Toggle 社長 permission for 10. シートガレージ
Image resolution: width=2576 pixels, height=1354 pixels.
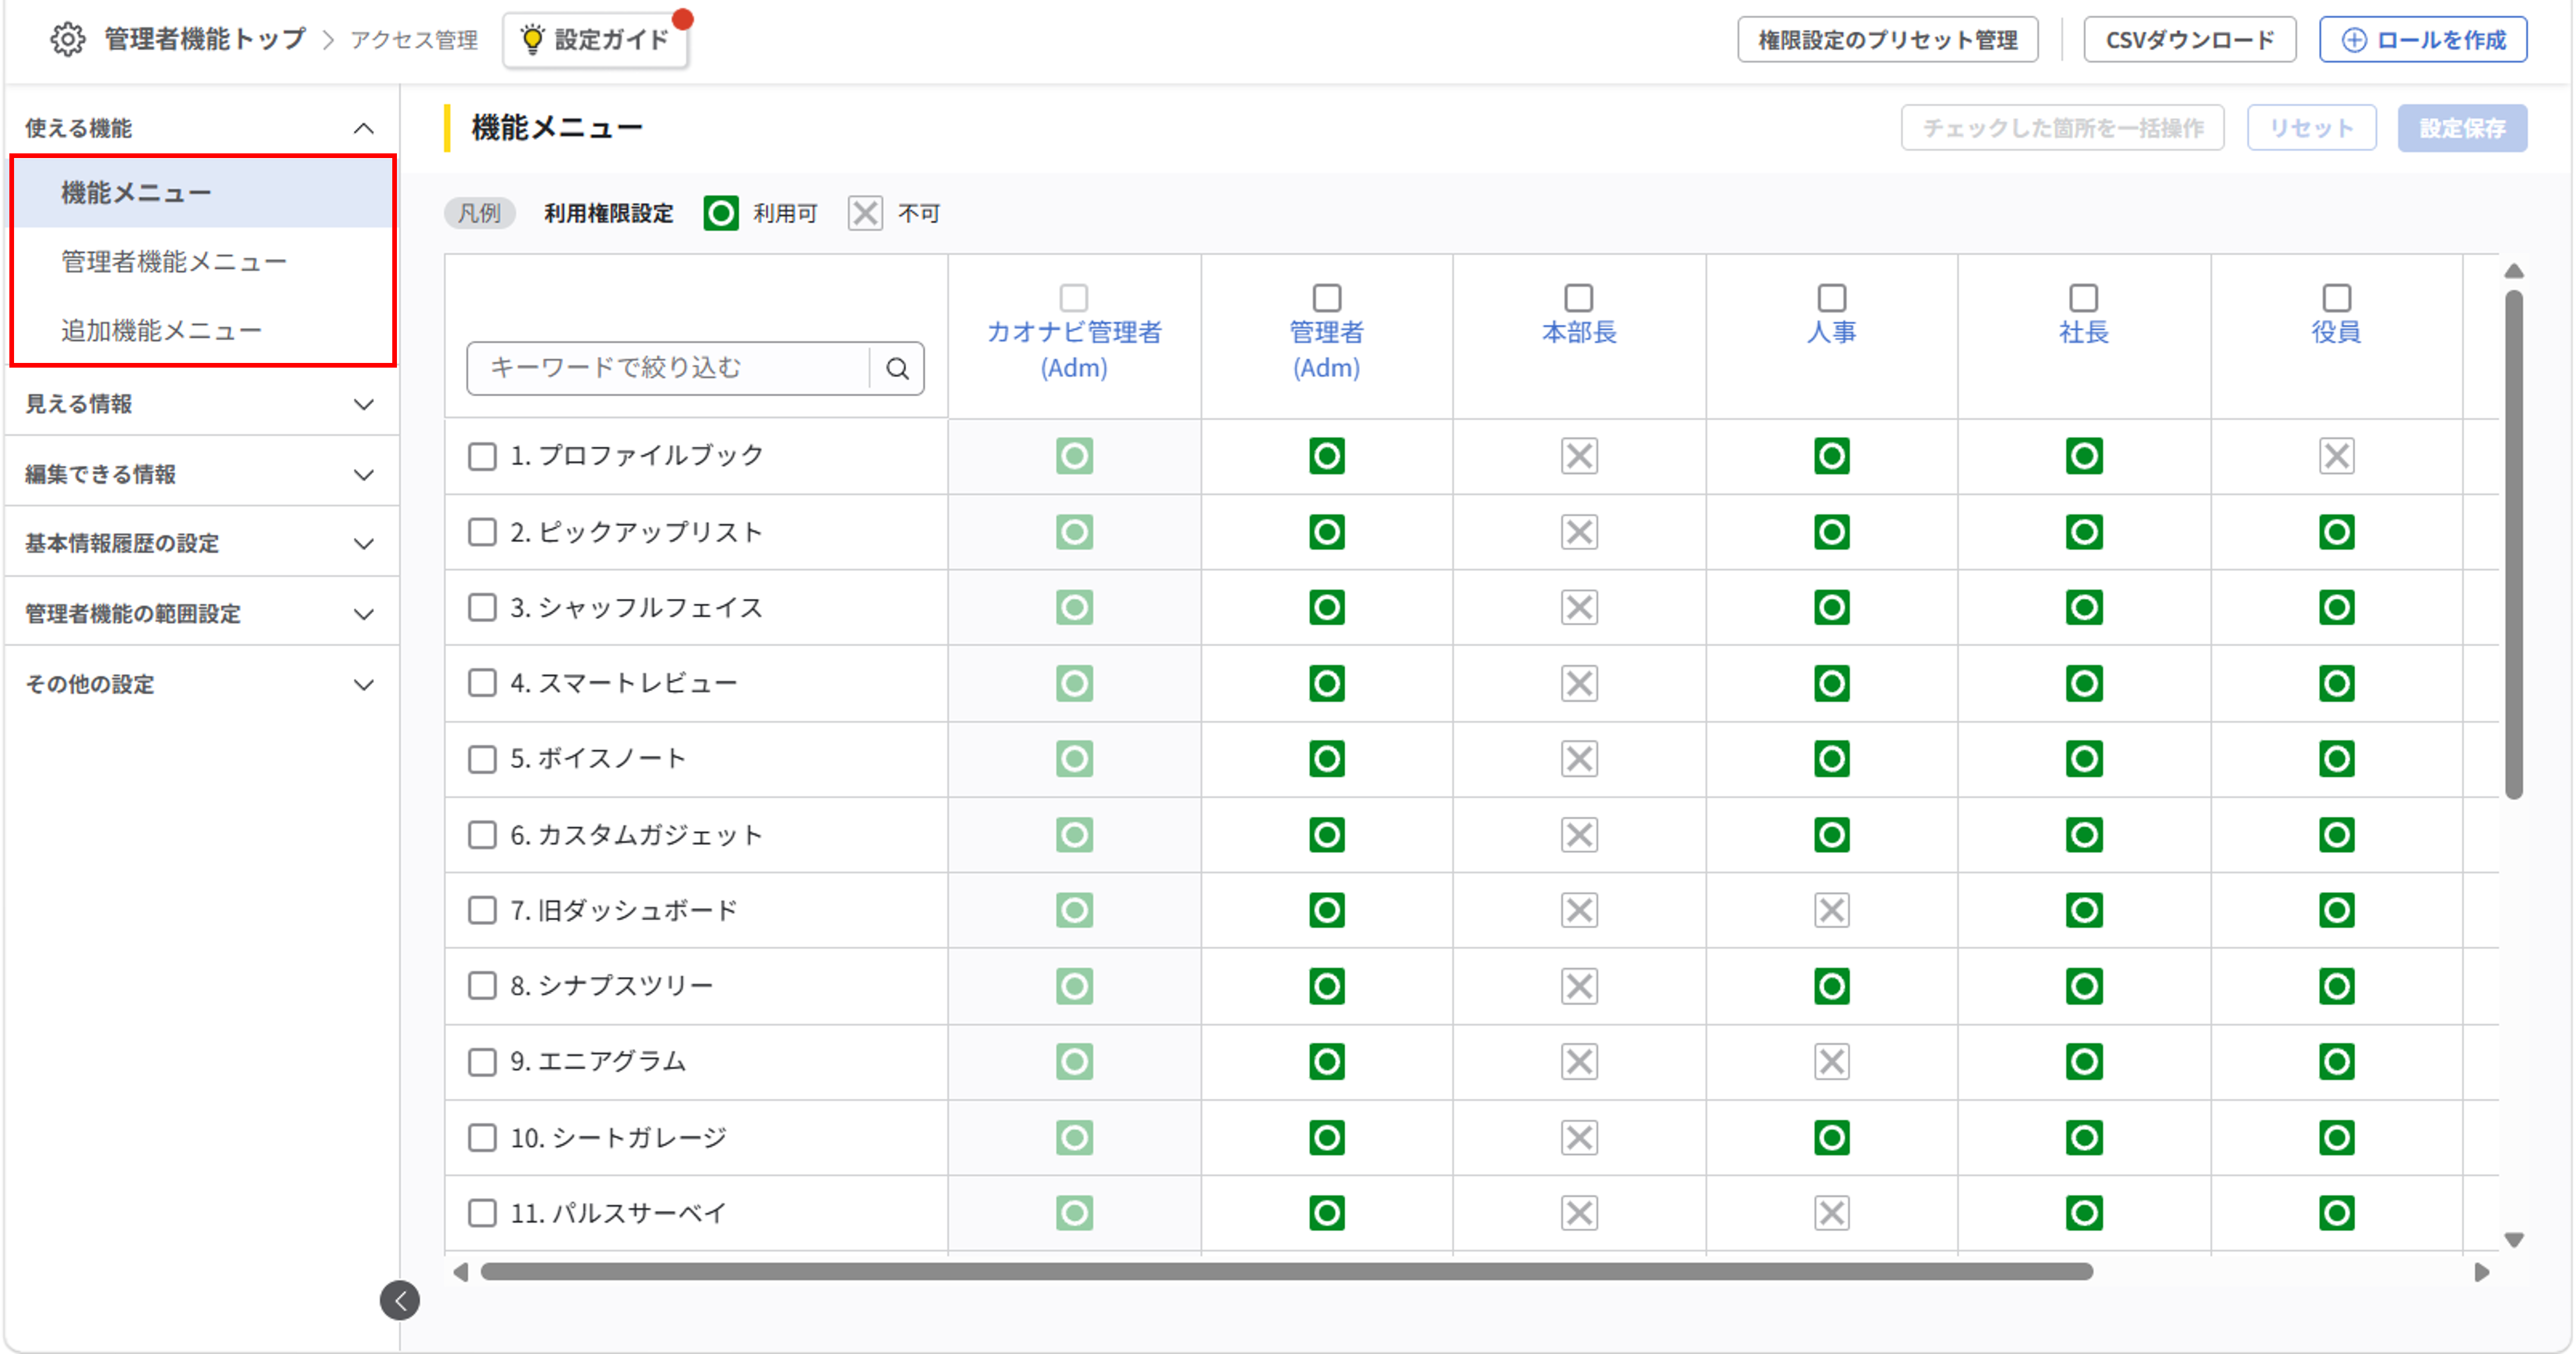pos(2084,1137)
